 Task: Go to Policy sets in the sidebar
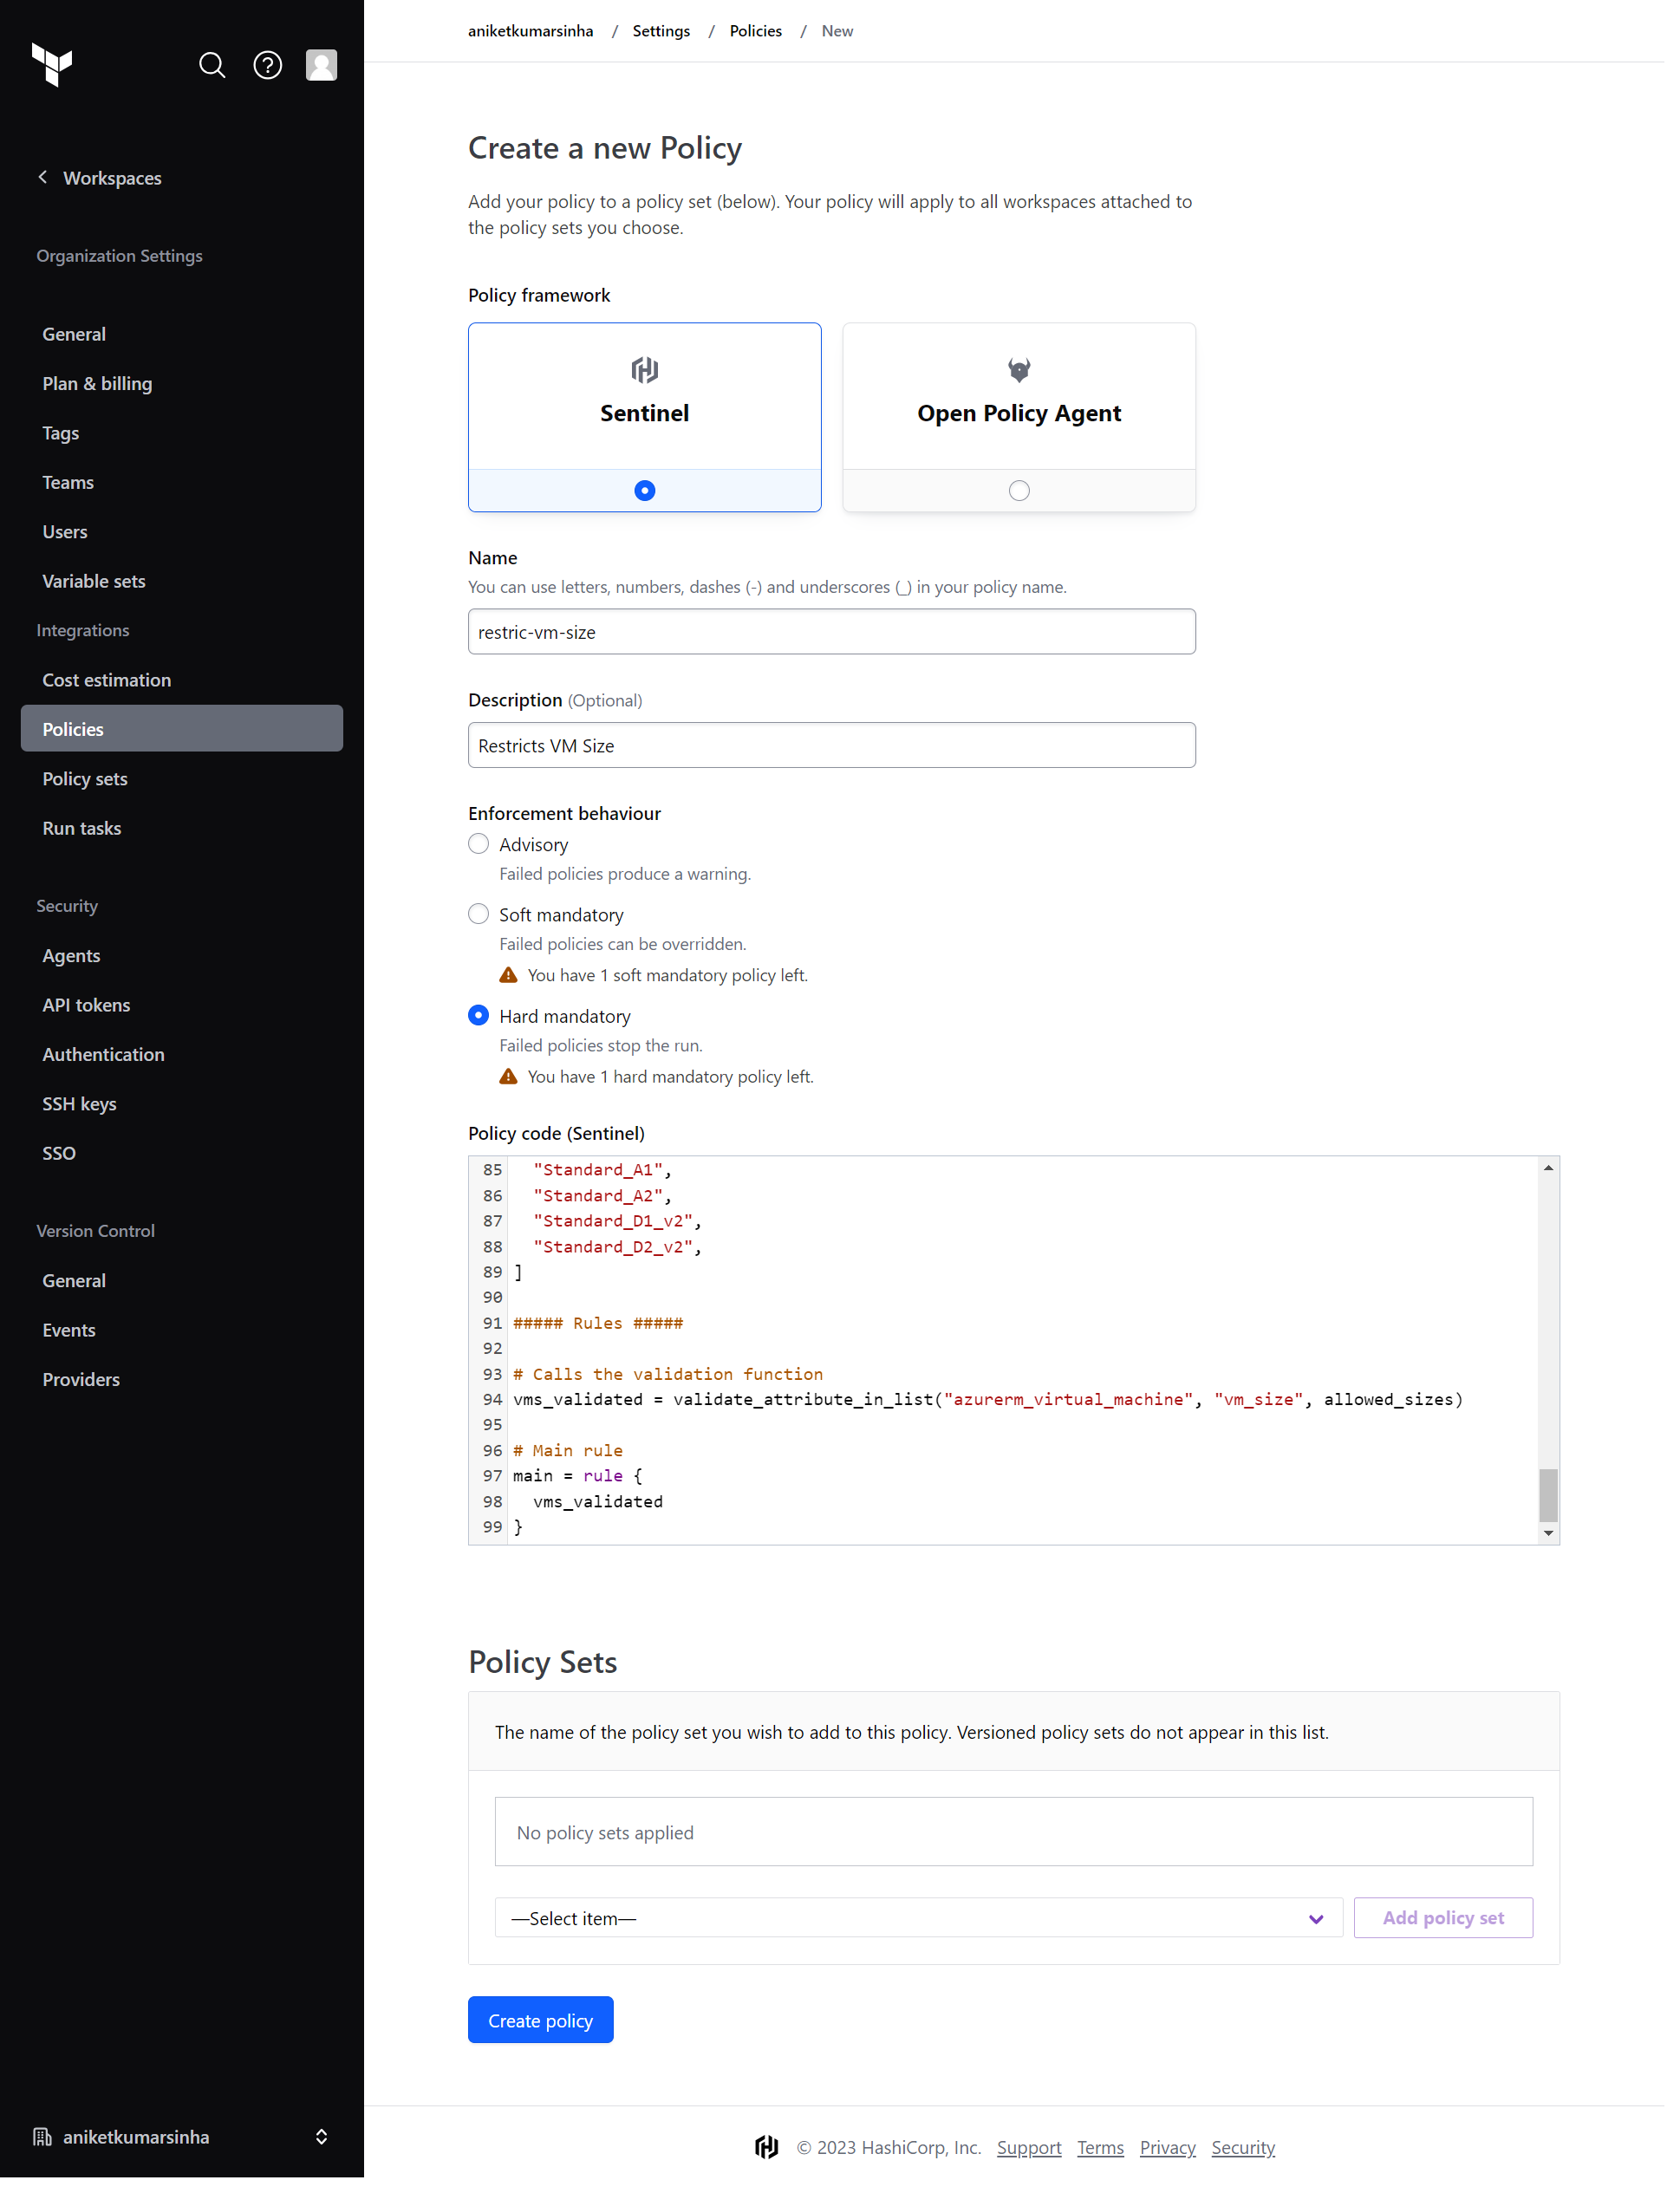pos(85,778)
